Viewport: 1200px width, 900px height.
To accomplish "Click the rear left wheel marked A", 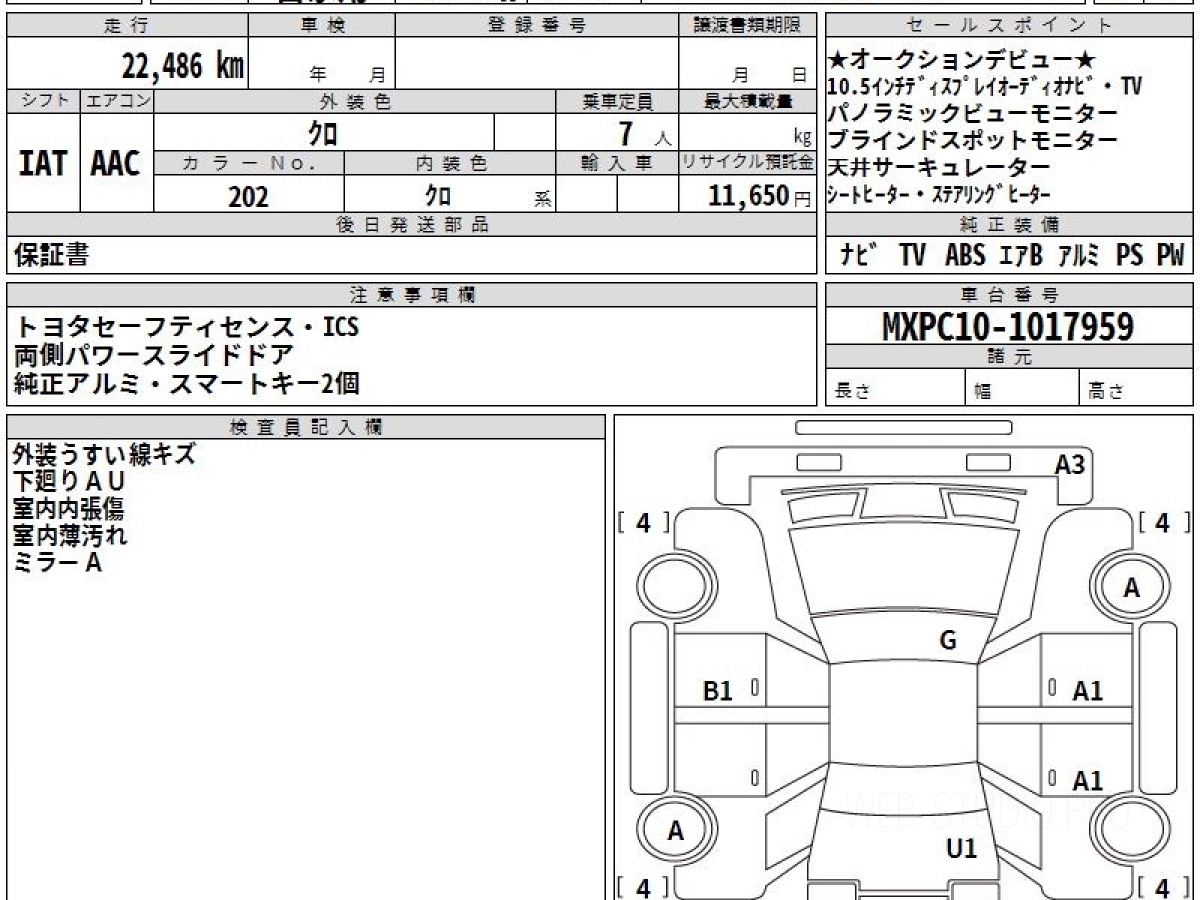I will pyautogui.click(x=676, y=830).
